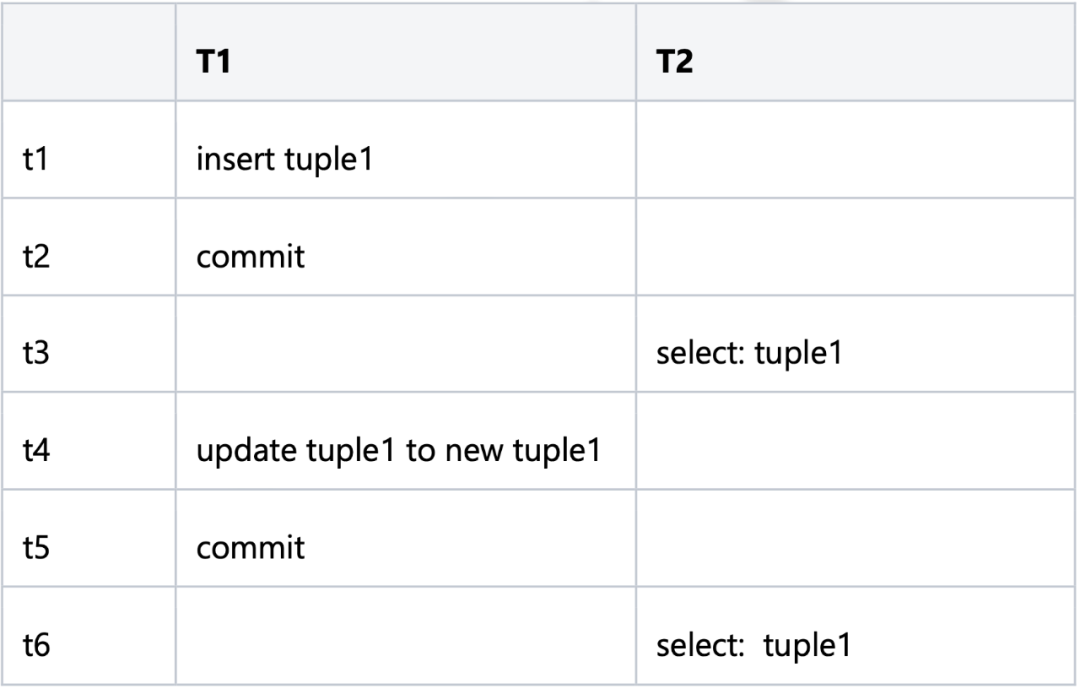Click the "commit" cell in row t5
Image resolution: width=1080 pixels, height=689 pixels.
250,547
